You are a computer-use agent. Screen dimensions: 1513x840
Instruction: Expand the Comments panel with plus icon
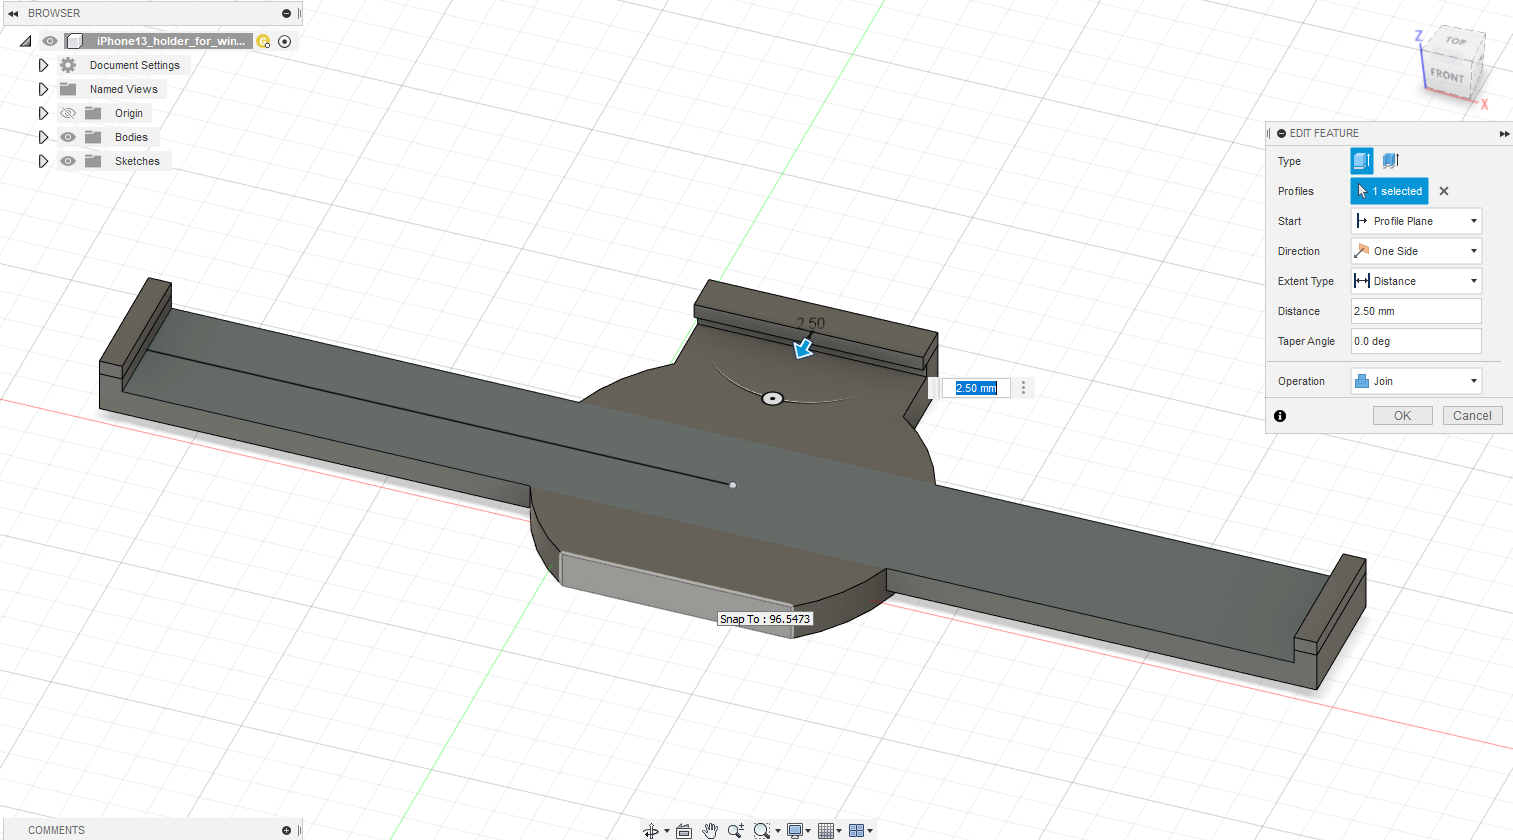point(286,830)
